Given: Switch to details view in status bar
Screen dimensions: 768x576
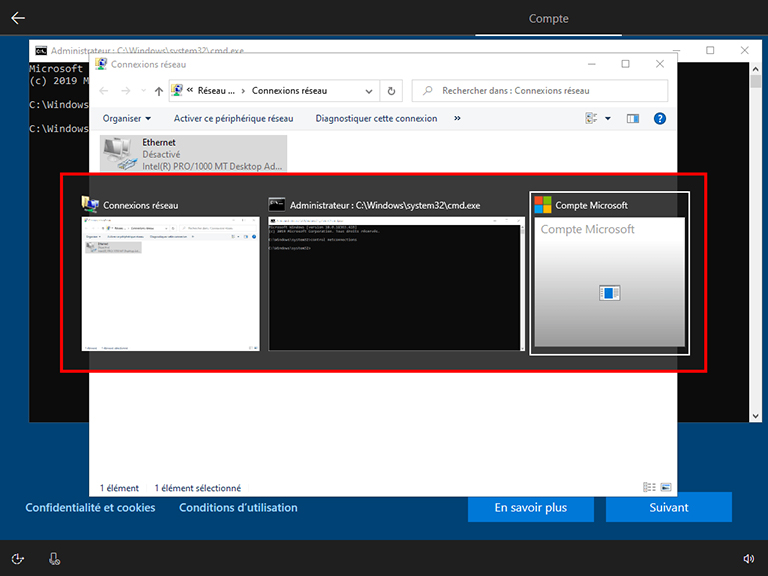Looking at the screenshot, I should tap(649, 488).
